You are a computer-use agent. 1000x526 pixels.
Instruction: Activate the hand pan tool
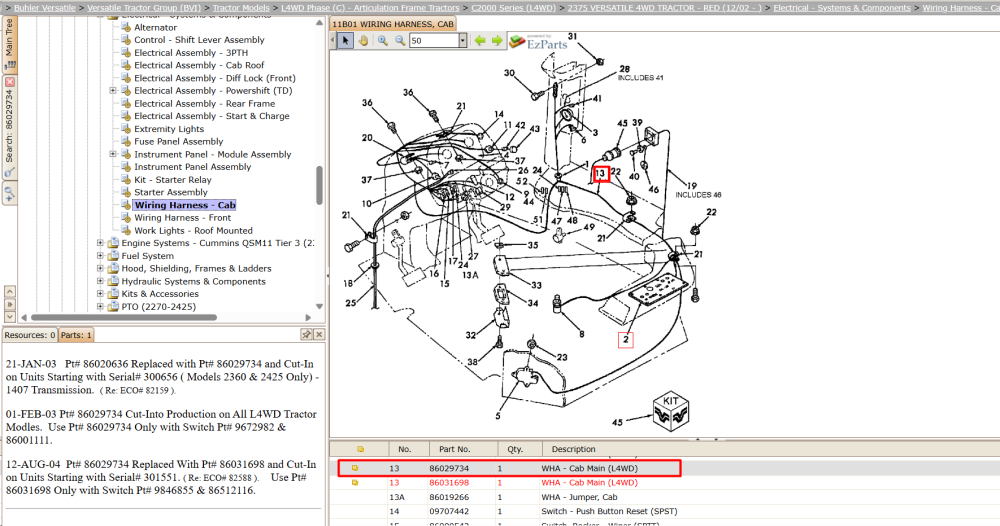pyautogui.click(x=363, y=41)
